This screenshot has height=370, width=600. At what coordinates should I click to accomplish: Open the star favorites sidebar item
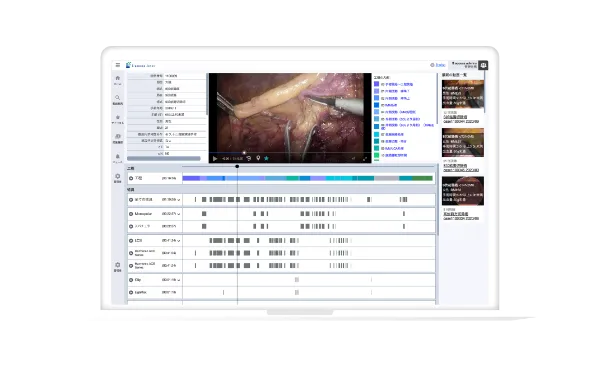[x=117, y=119]
